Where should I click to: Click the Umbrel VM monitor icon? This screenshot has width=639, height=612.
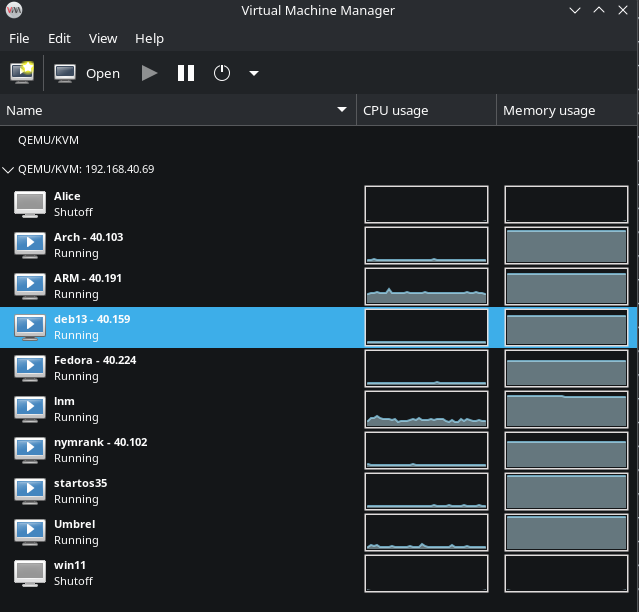[30, 532]
